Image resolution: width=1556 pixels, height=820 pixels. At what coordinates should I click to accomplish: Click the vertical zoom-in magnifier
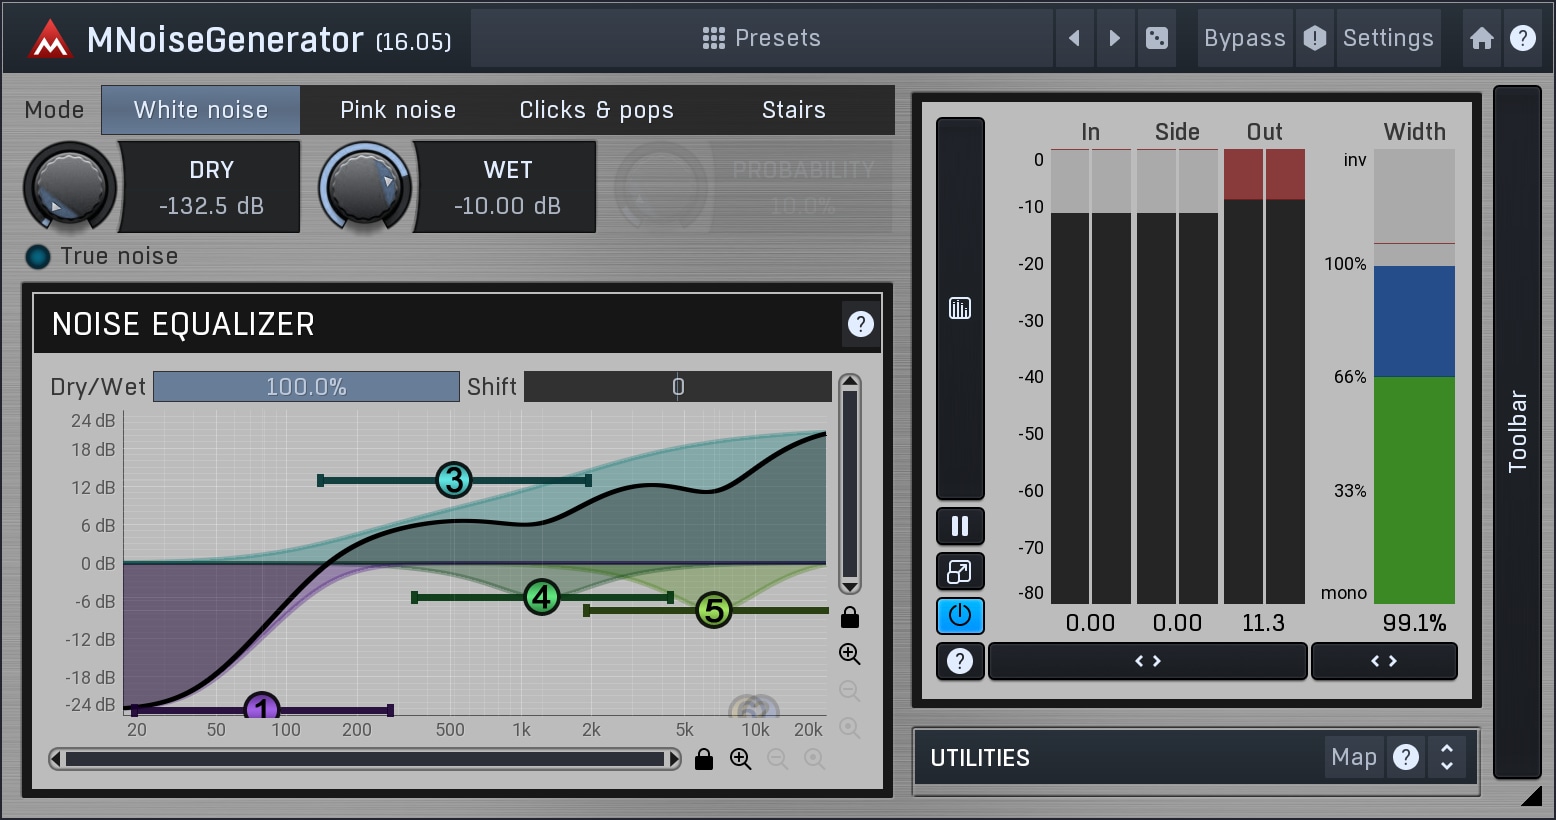click(x=850, y=654)
